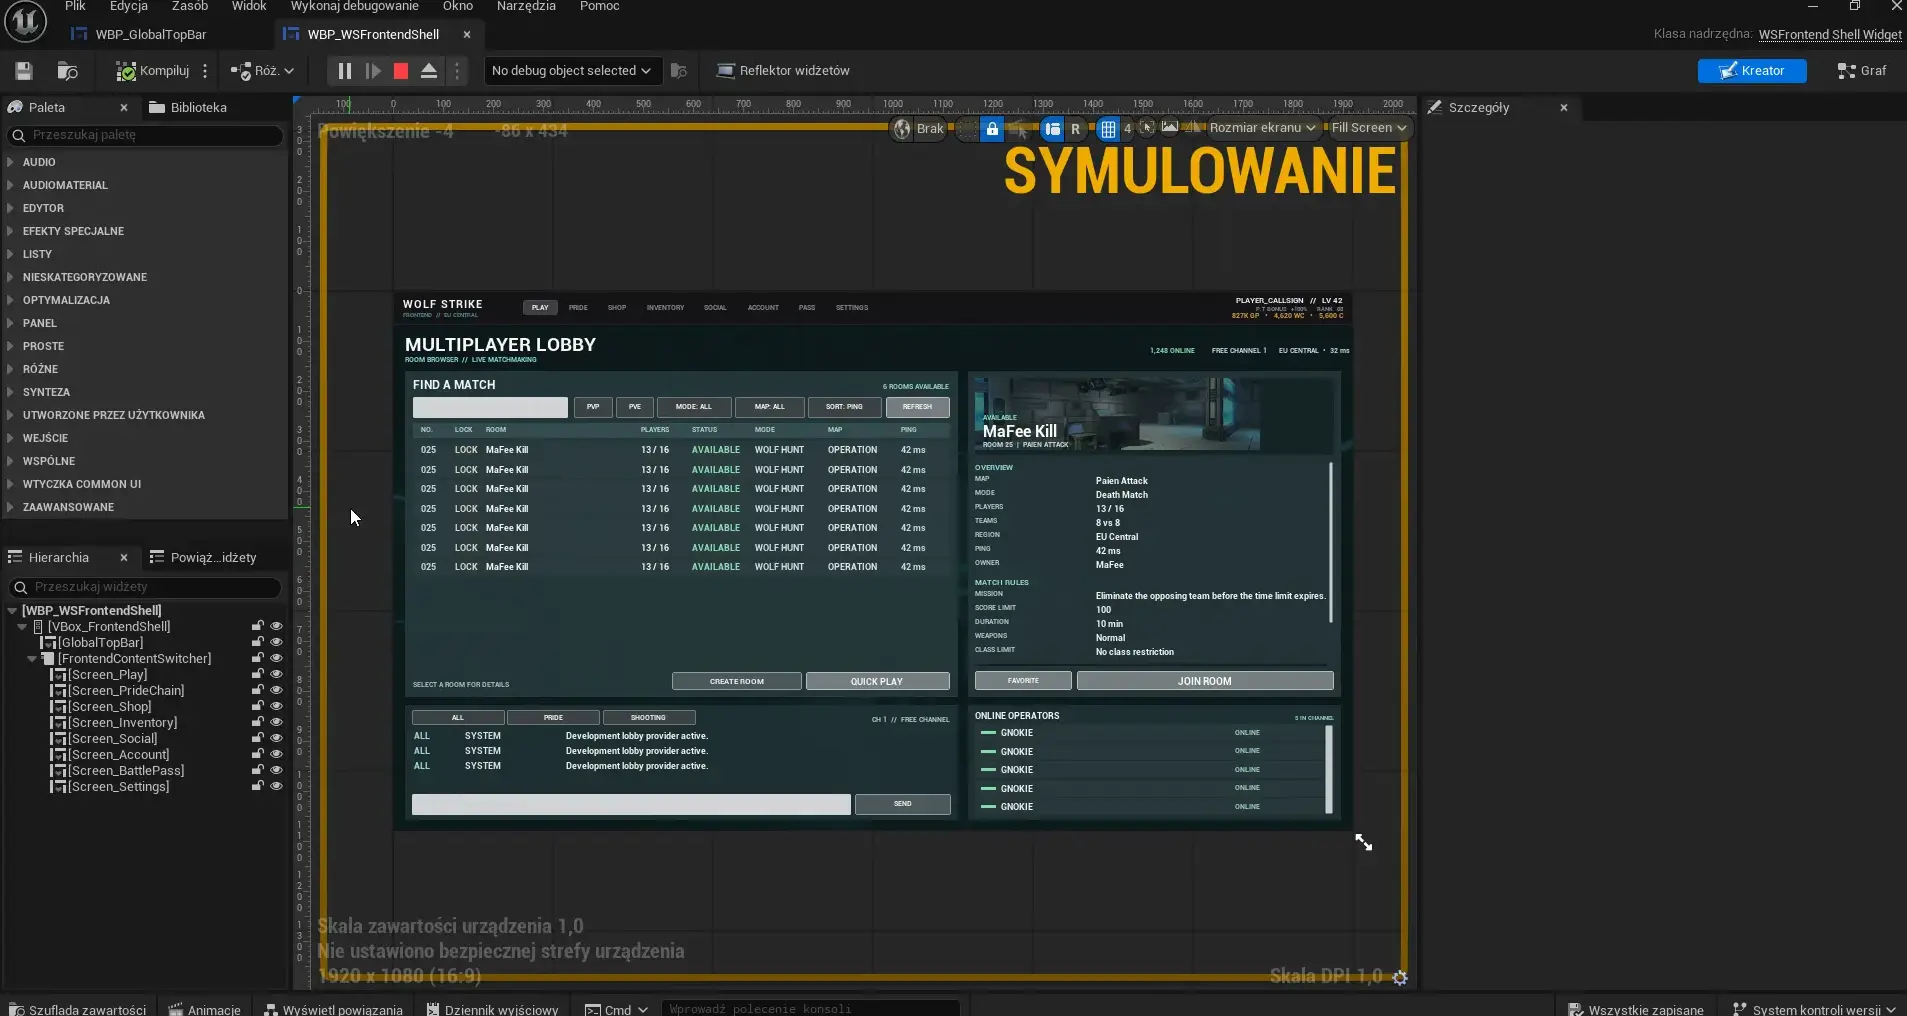Viewport: 1907px width, 1016px height.
Task: Click the localization globe icon
Action: pyautogui.click(x=902, y=129)
